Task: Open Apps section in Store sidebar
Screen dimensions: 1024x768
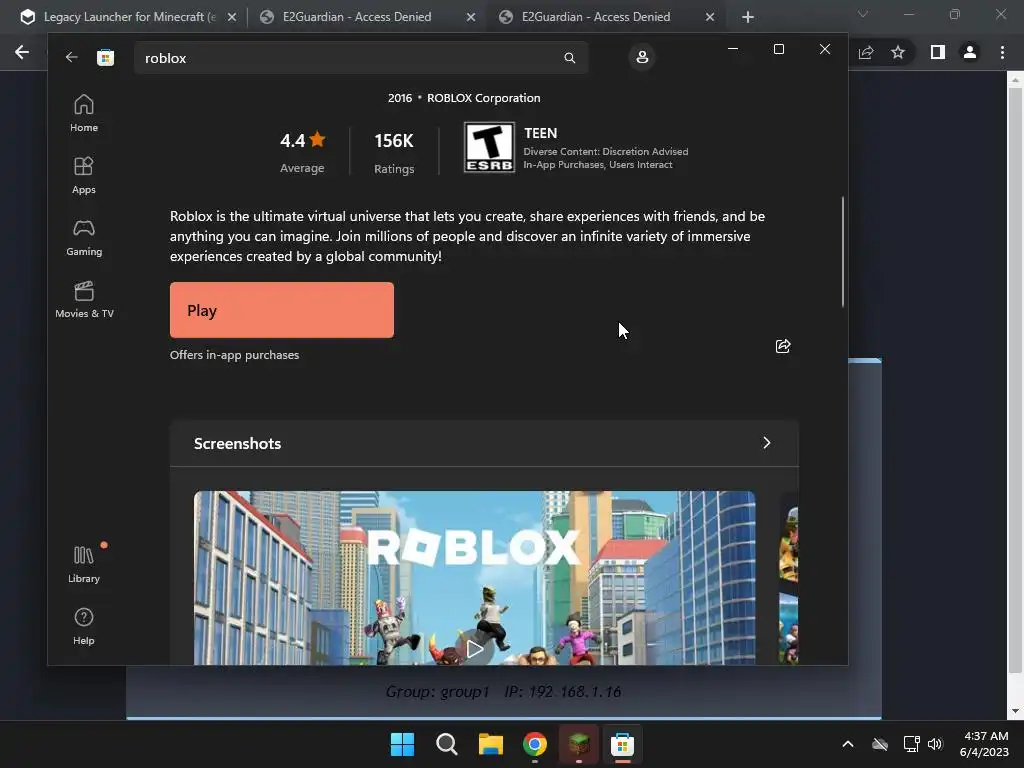Action: tap(84, 175)
